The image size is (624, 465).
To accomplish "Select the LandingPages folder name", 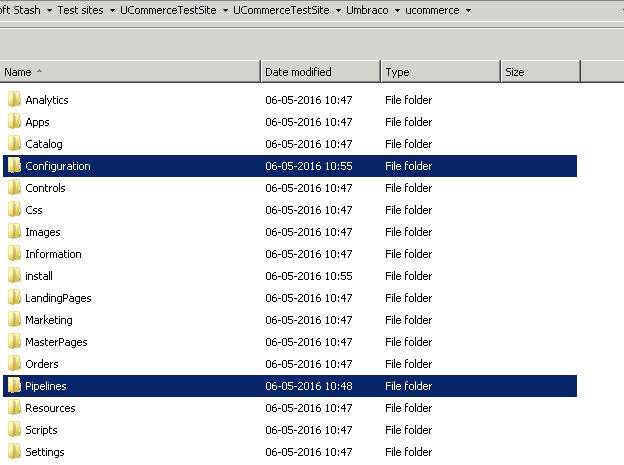I will pyautogui.click(x=58, y=298).
